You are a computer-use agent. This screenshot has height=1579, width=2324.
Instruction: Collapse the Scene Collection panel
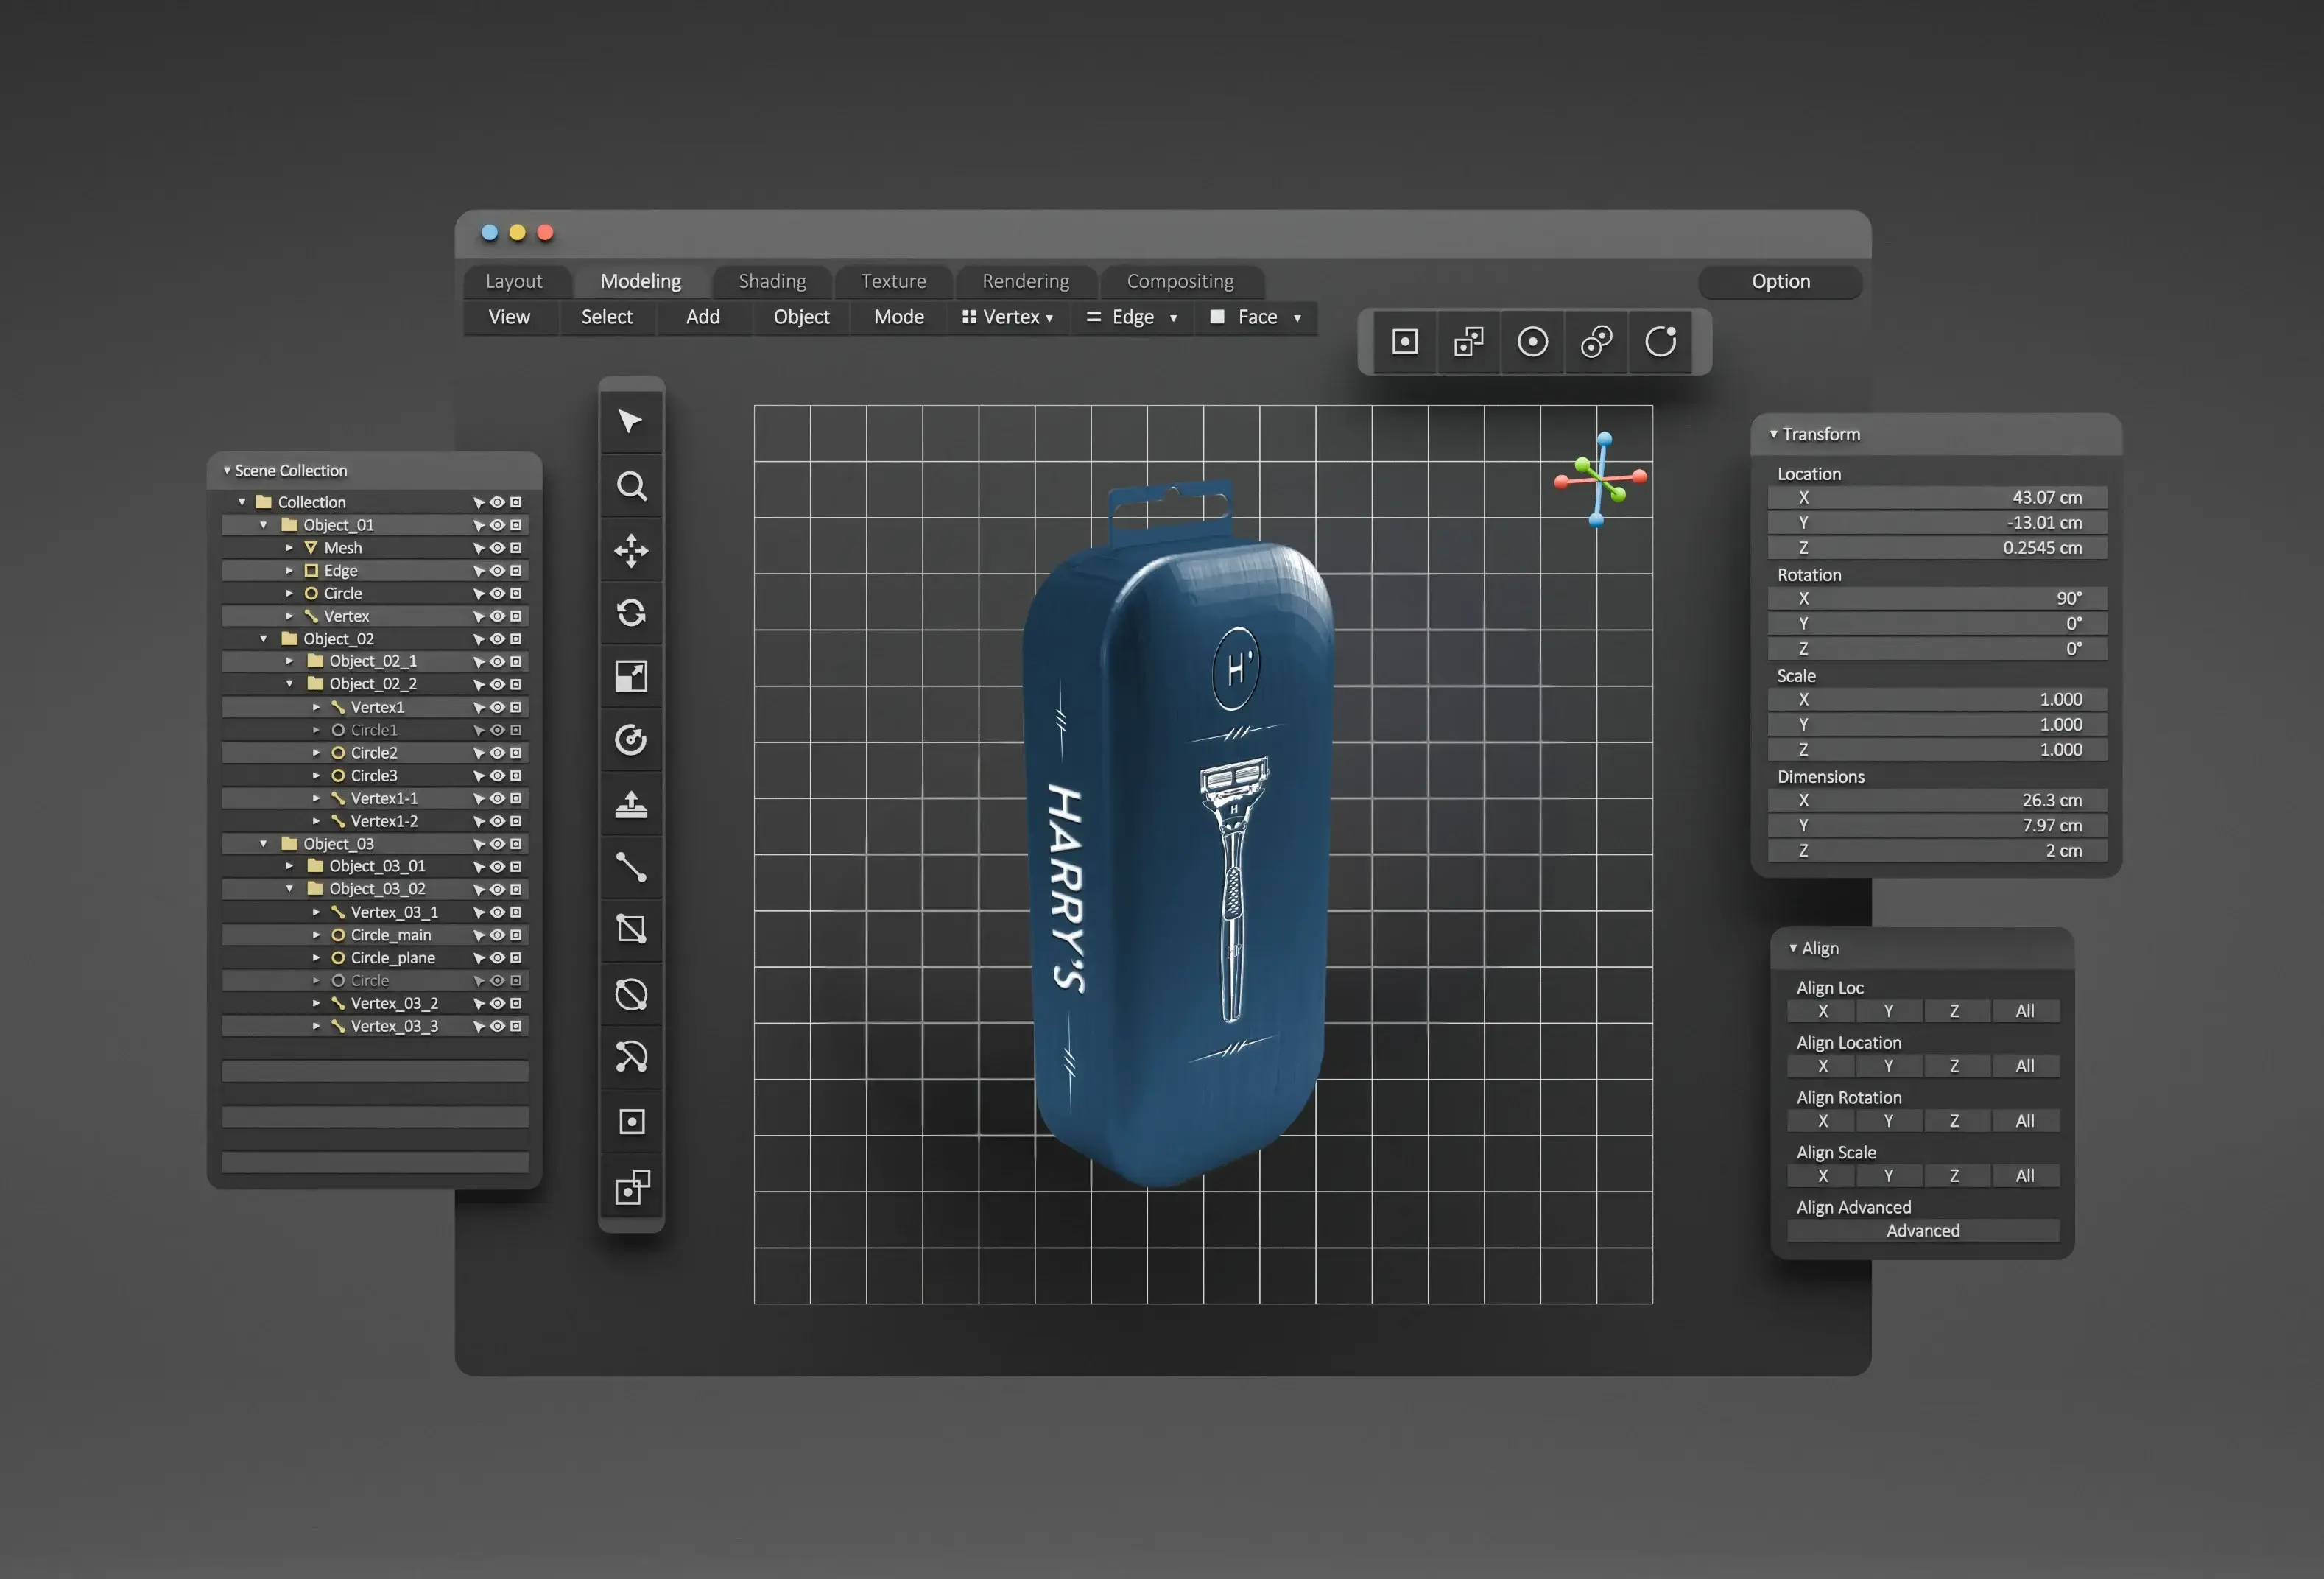[227, 470]
